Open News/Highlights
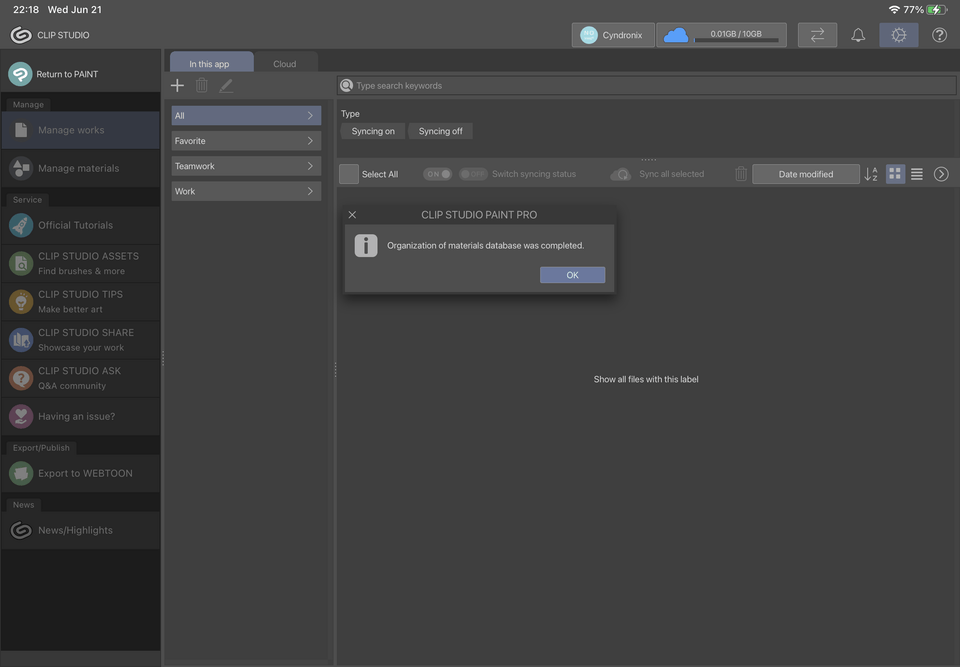This screenshot has width=960, height=667. click(81, 530)
